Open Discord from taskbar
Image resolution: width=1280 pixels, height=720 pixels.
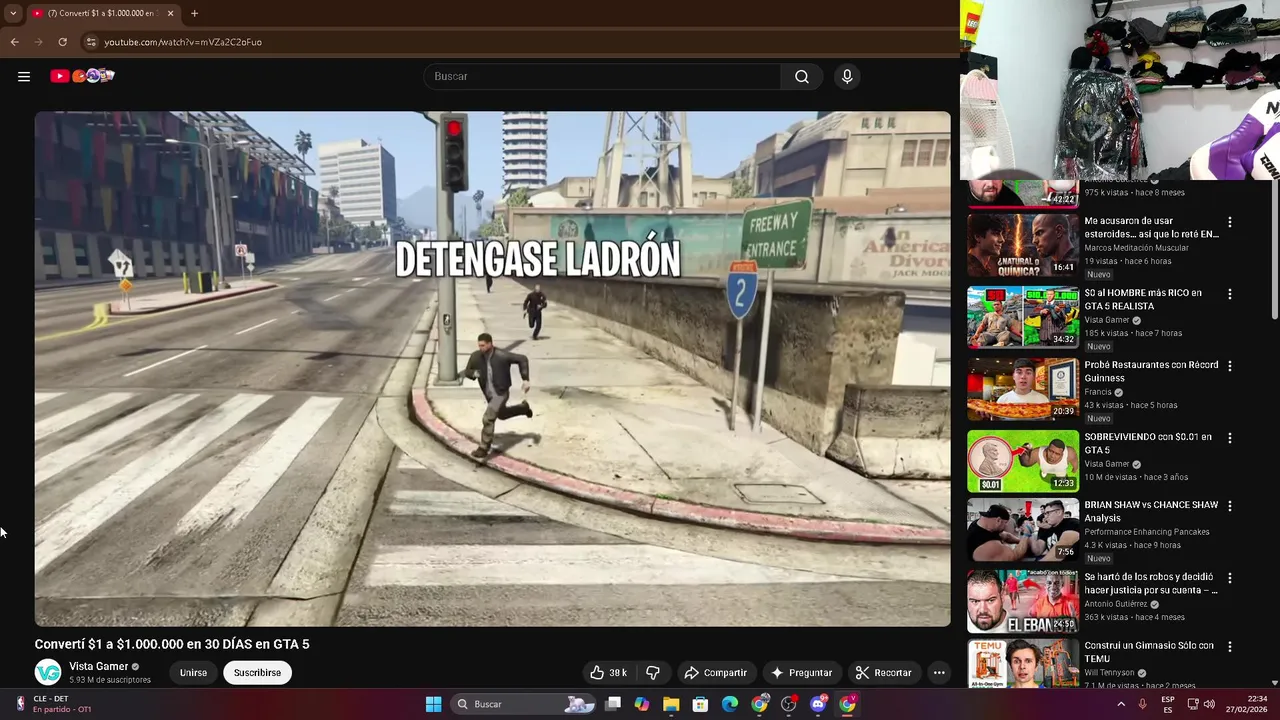[818, 704]
